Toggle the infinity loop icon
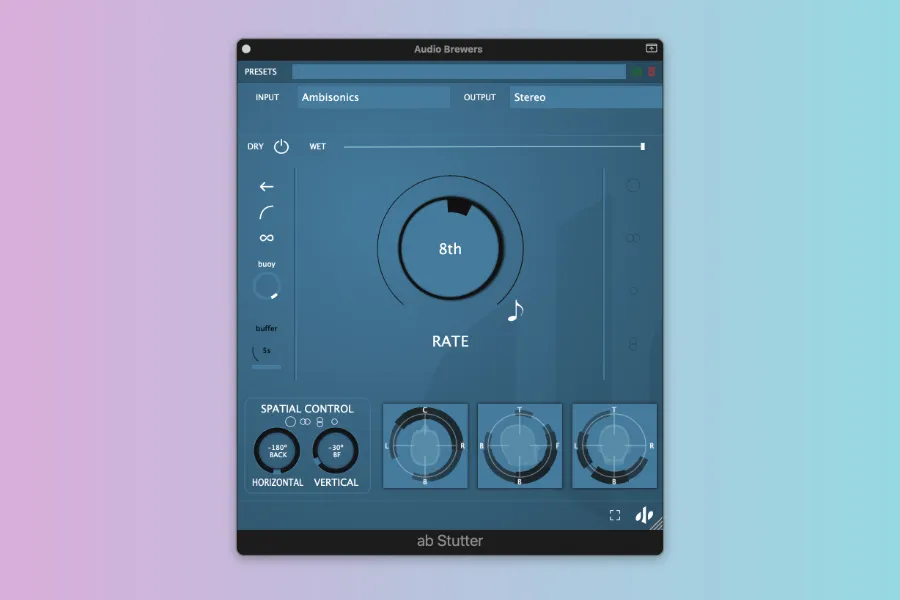 pos(266,238)
